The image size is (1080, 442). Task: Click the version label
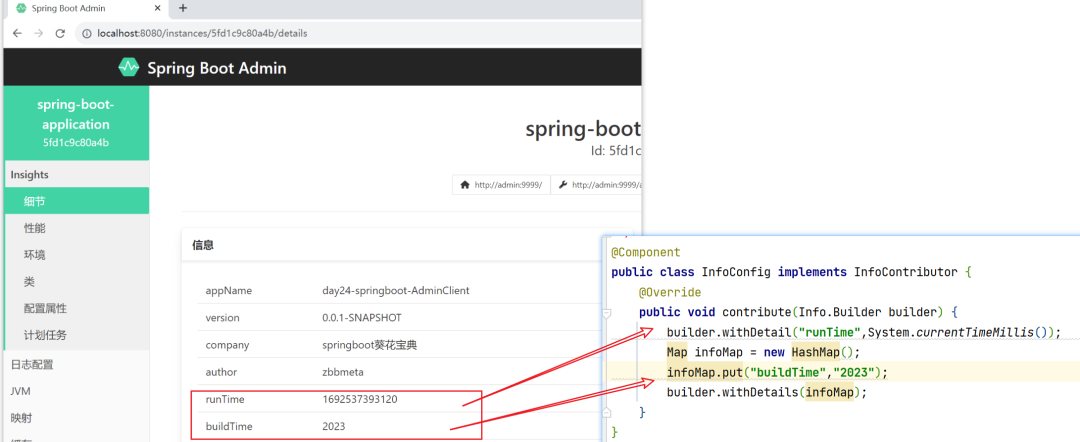click(x=222, y=318)
